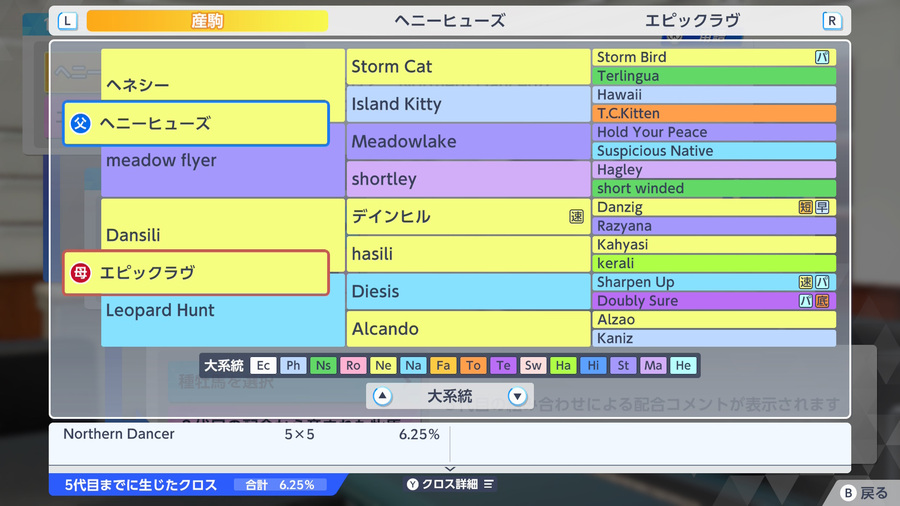The width and height of the screenshot is (900, 506).
Task: Select the Meadowlake pedigree cell
Action: click(x=468, y=142)
